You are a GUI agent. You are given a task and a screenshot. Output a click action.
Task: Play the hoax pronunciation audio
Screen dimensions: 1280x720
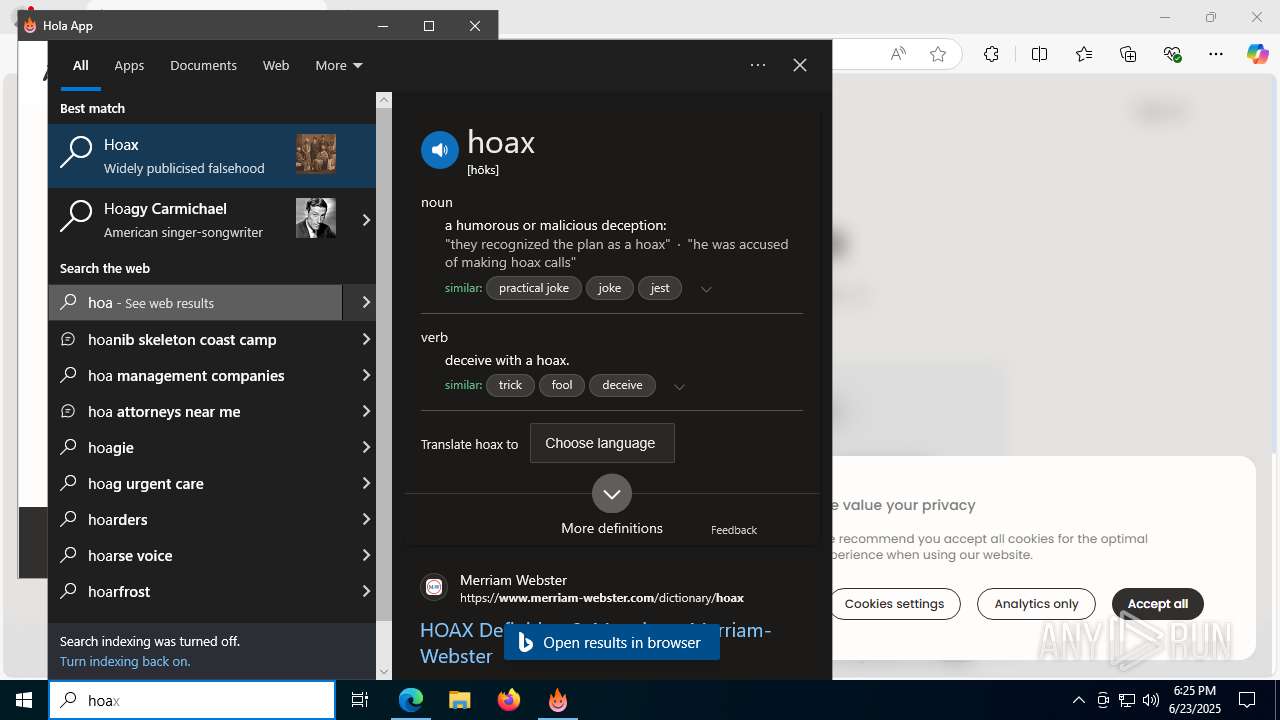[440, 150]
